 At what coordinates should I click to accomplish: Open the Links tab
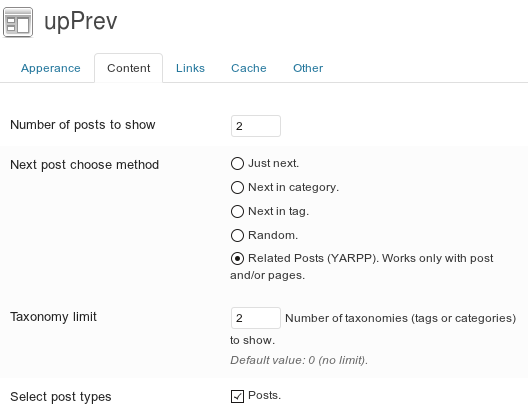pos(190,68)
